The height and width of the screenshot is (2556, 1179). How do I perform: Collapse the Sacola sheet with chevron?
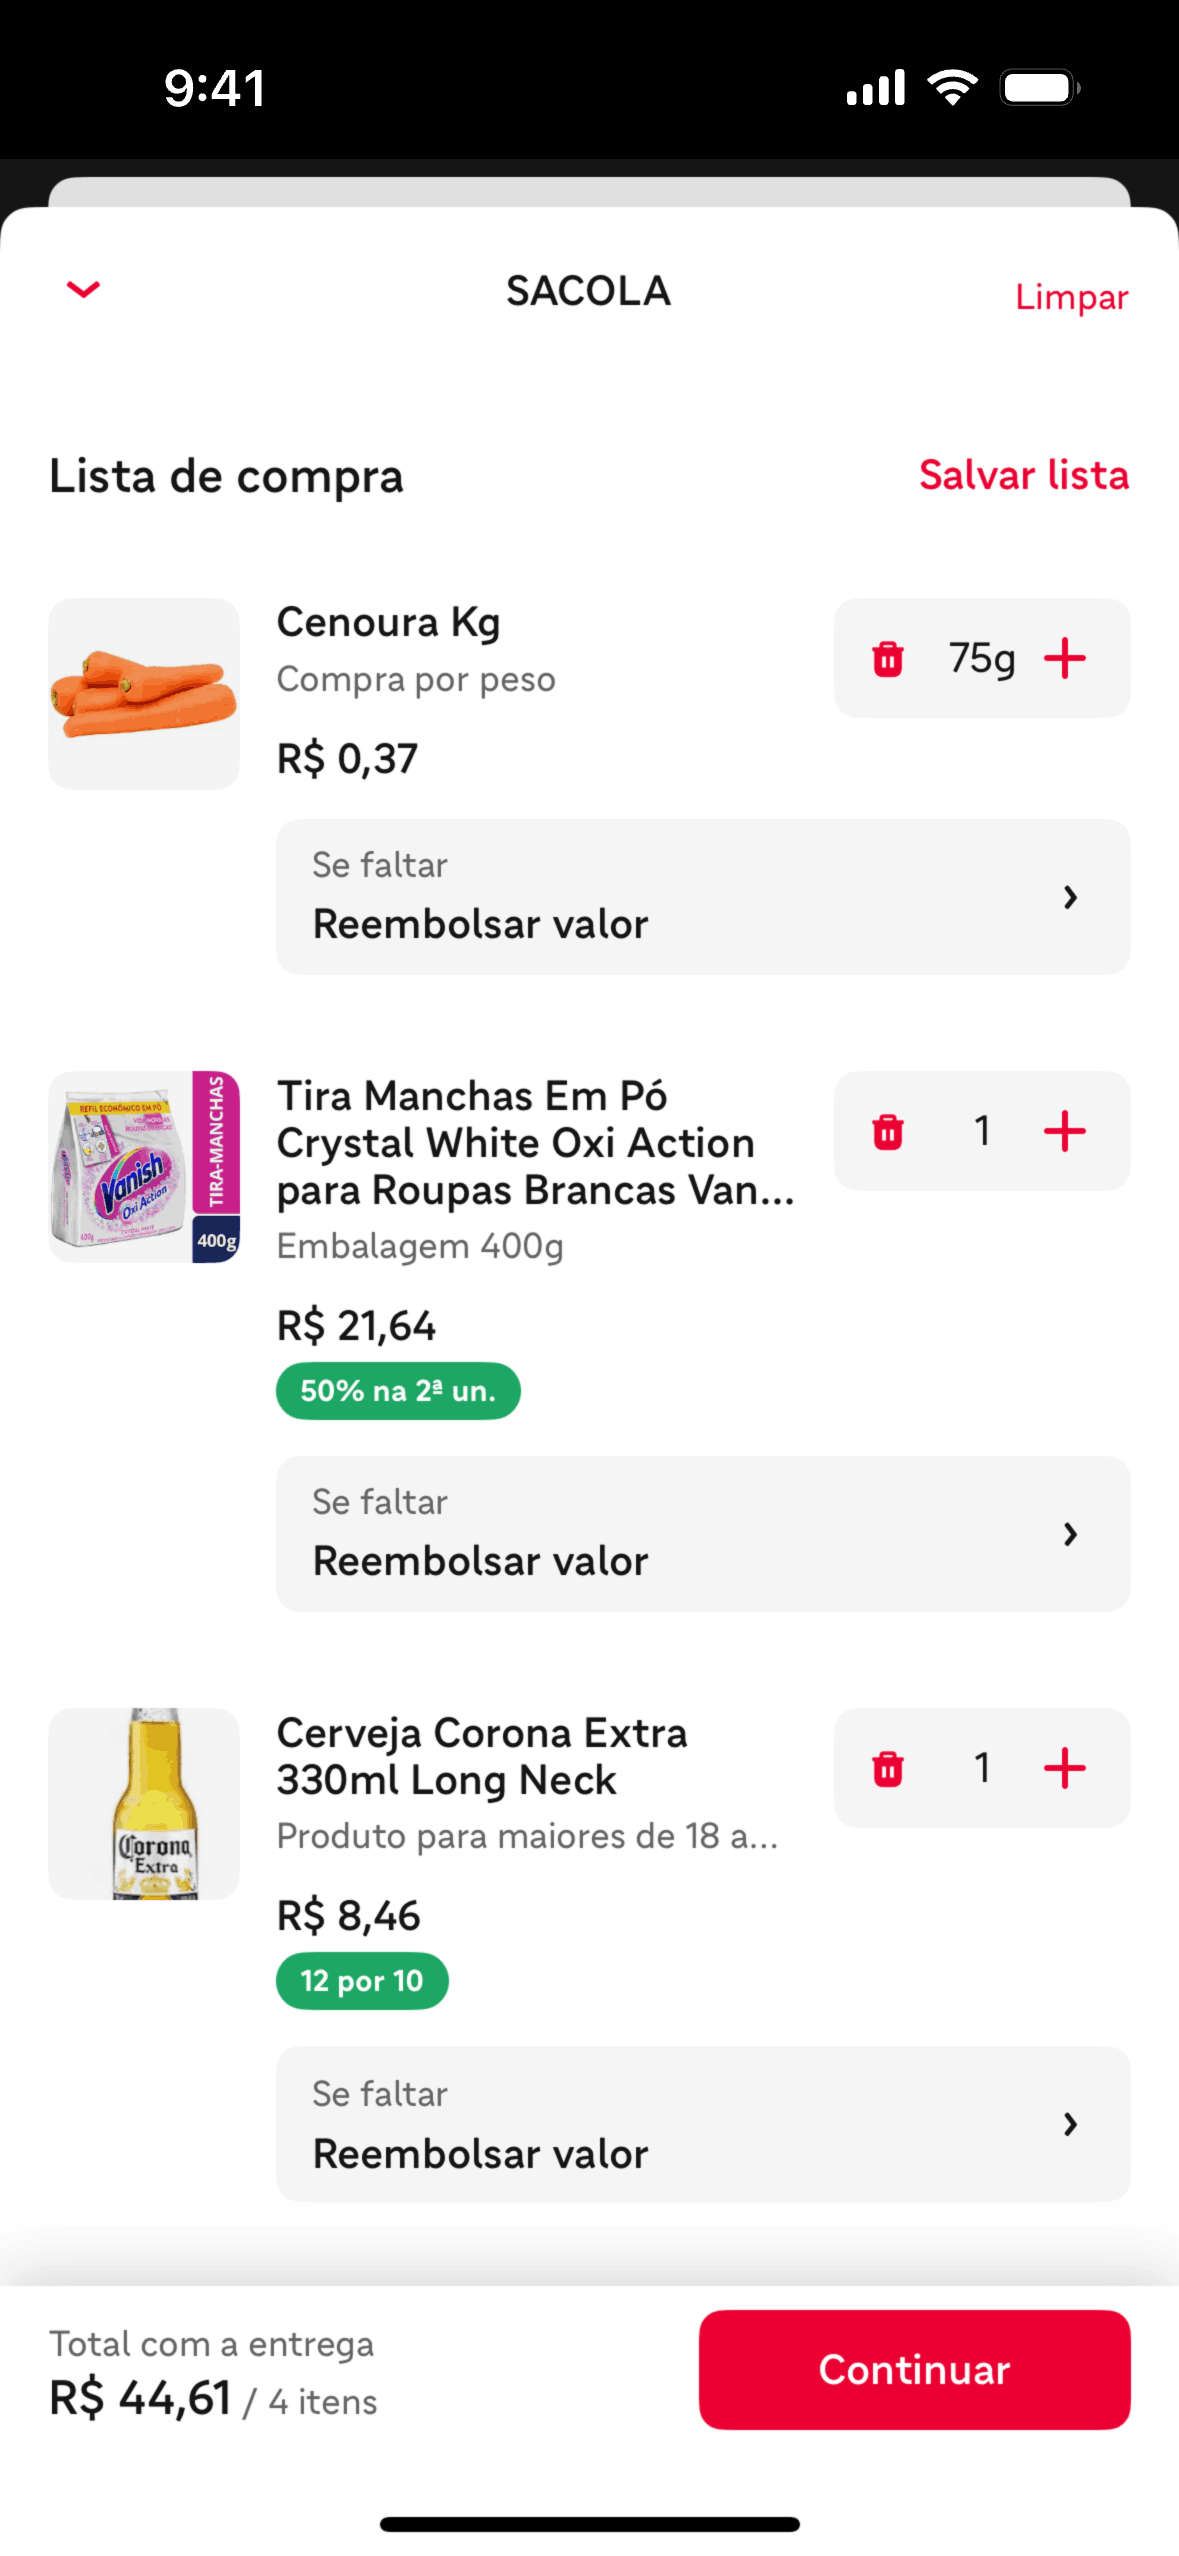point(84,290)
